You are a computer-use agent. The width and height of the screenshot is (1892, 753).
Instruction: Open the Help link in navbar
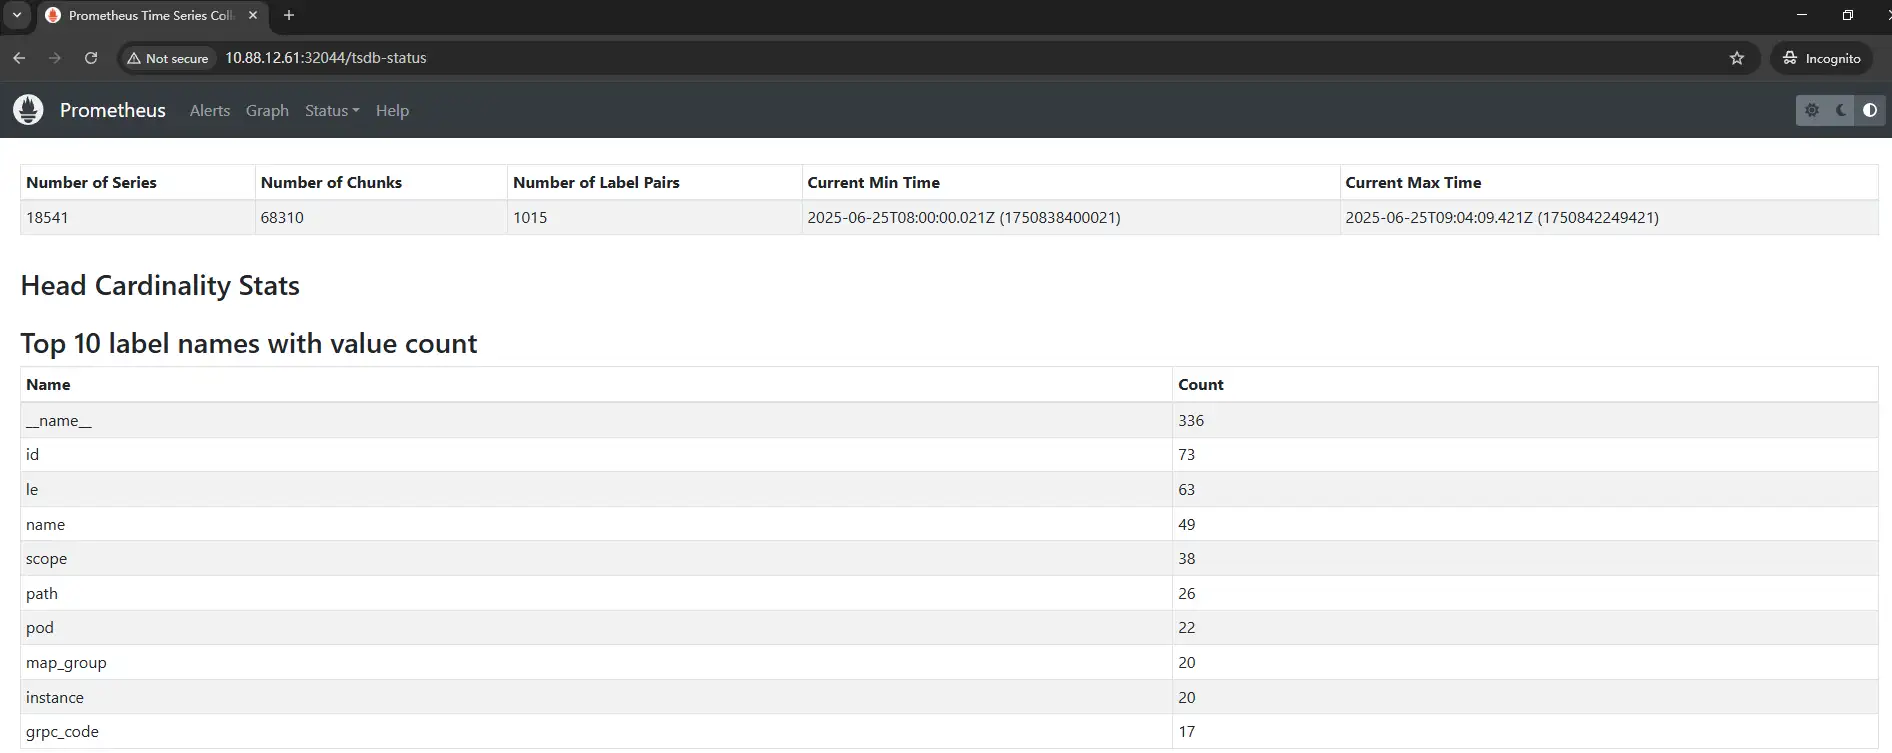tap(392, 111)
